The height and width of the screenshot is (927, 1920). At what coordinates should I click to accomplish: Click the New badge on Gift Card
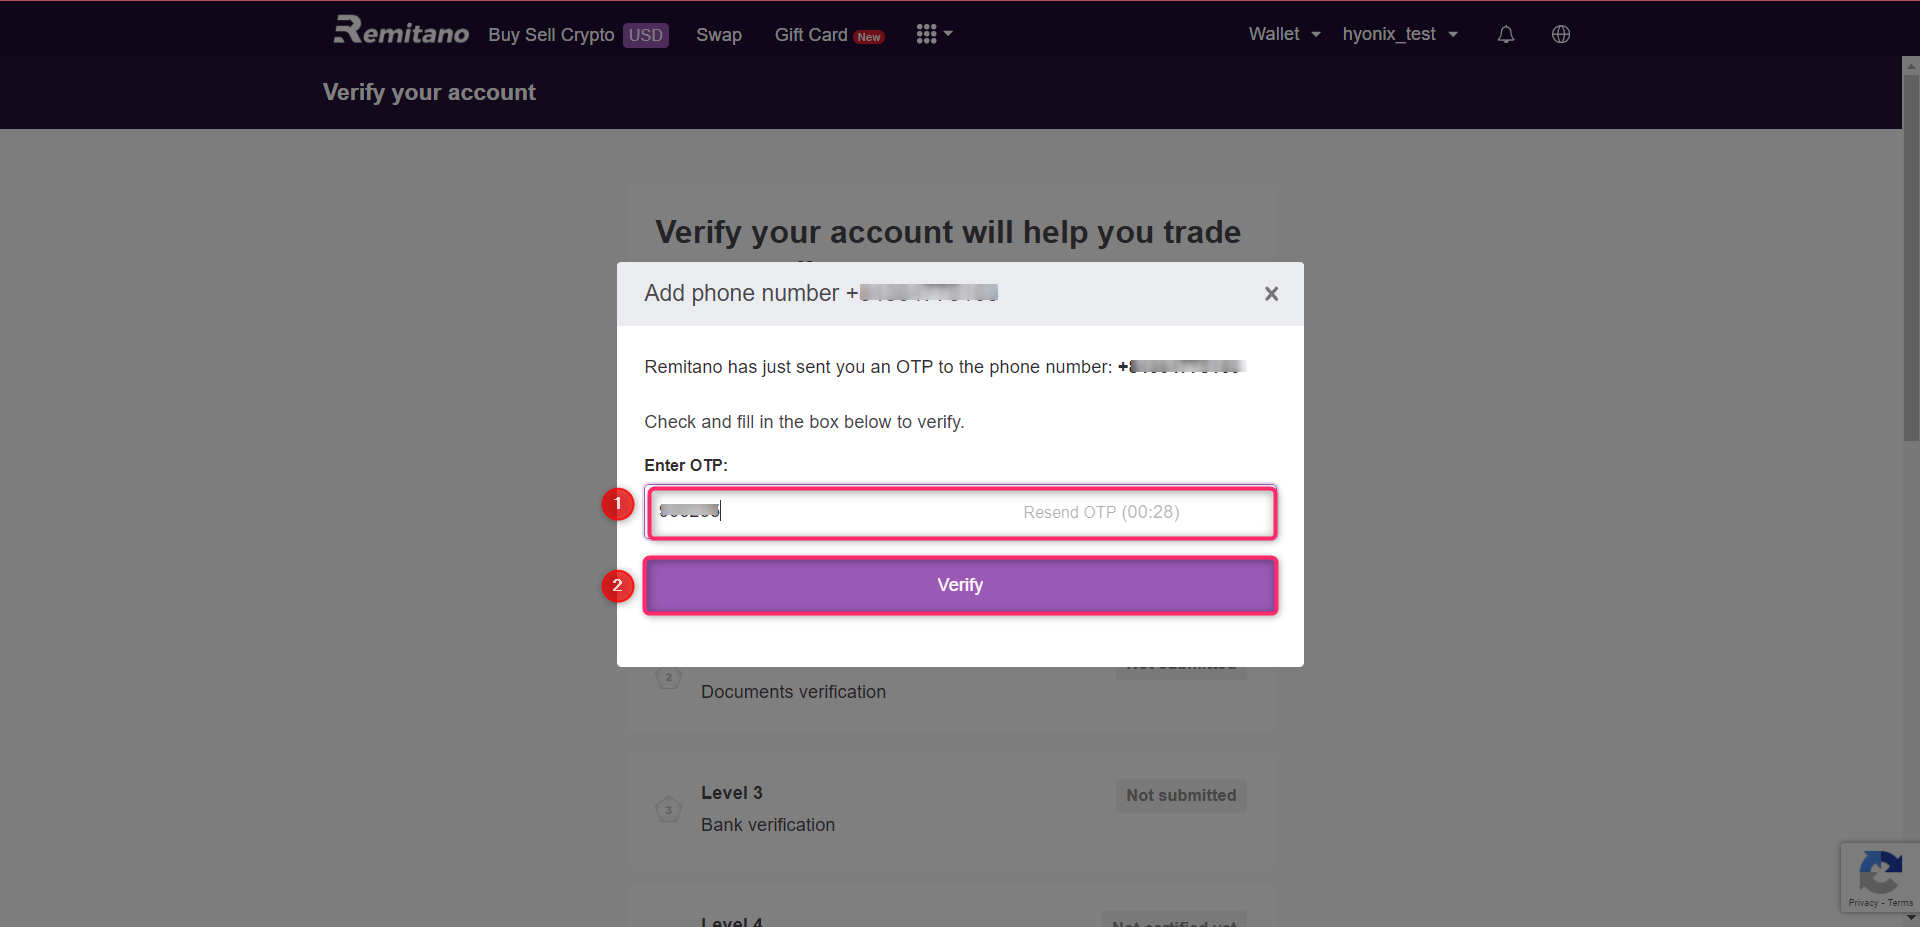pos(869,37)
